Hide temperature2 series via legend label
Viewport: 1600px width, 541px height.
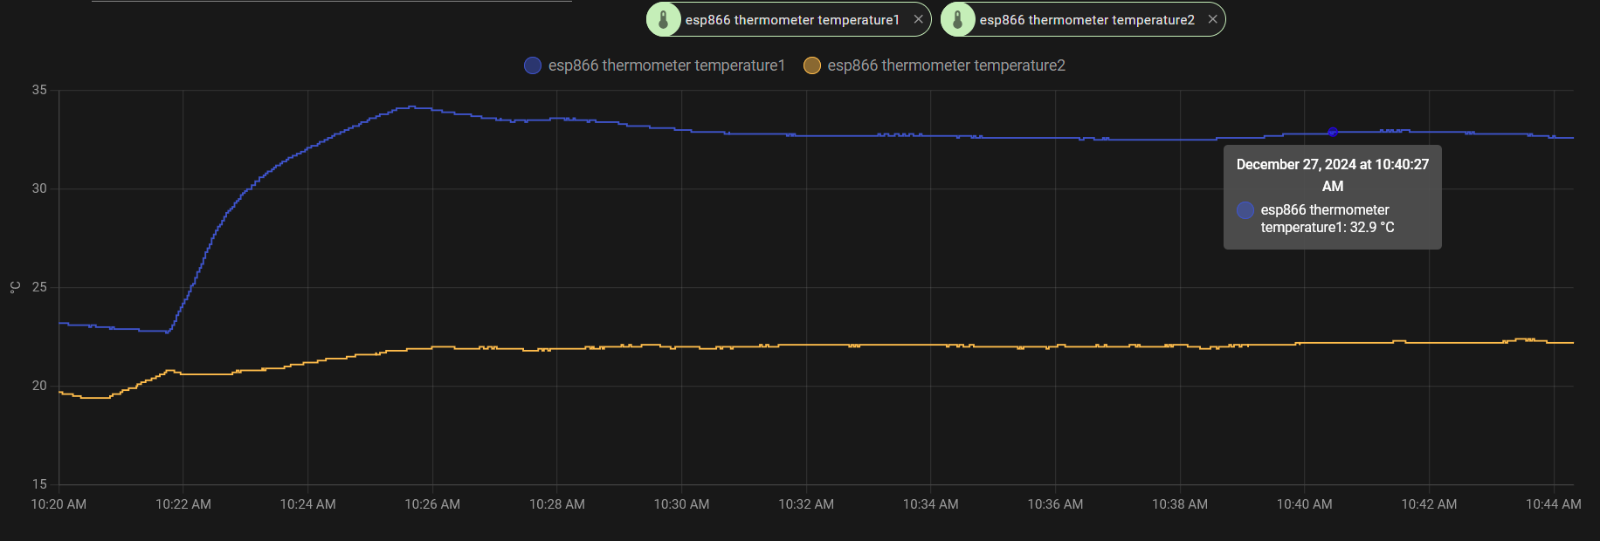pos(946,65)
